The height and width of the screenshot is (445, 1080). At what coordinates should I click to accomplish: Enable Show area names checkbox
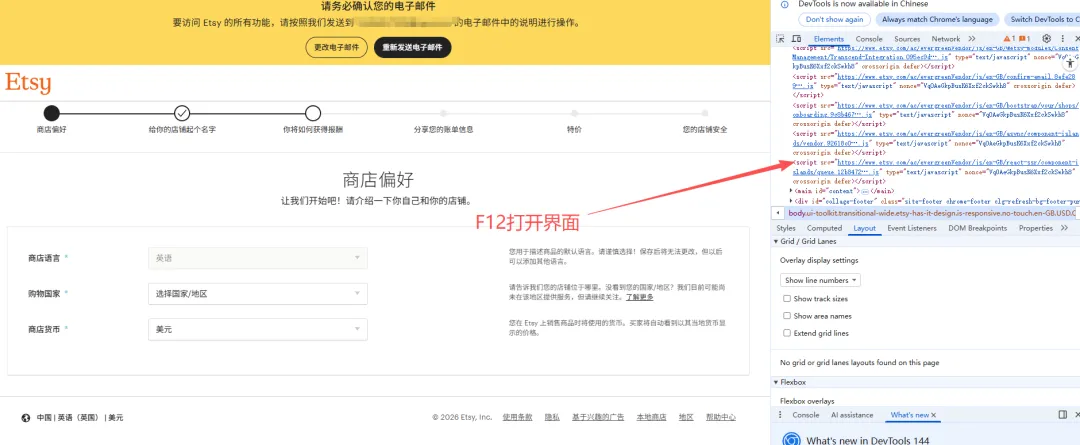coord(787,316)
